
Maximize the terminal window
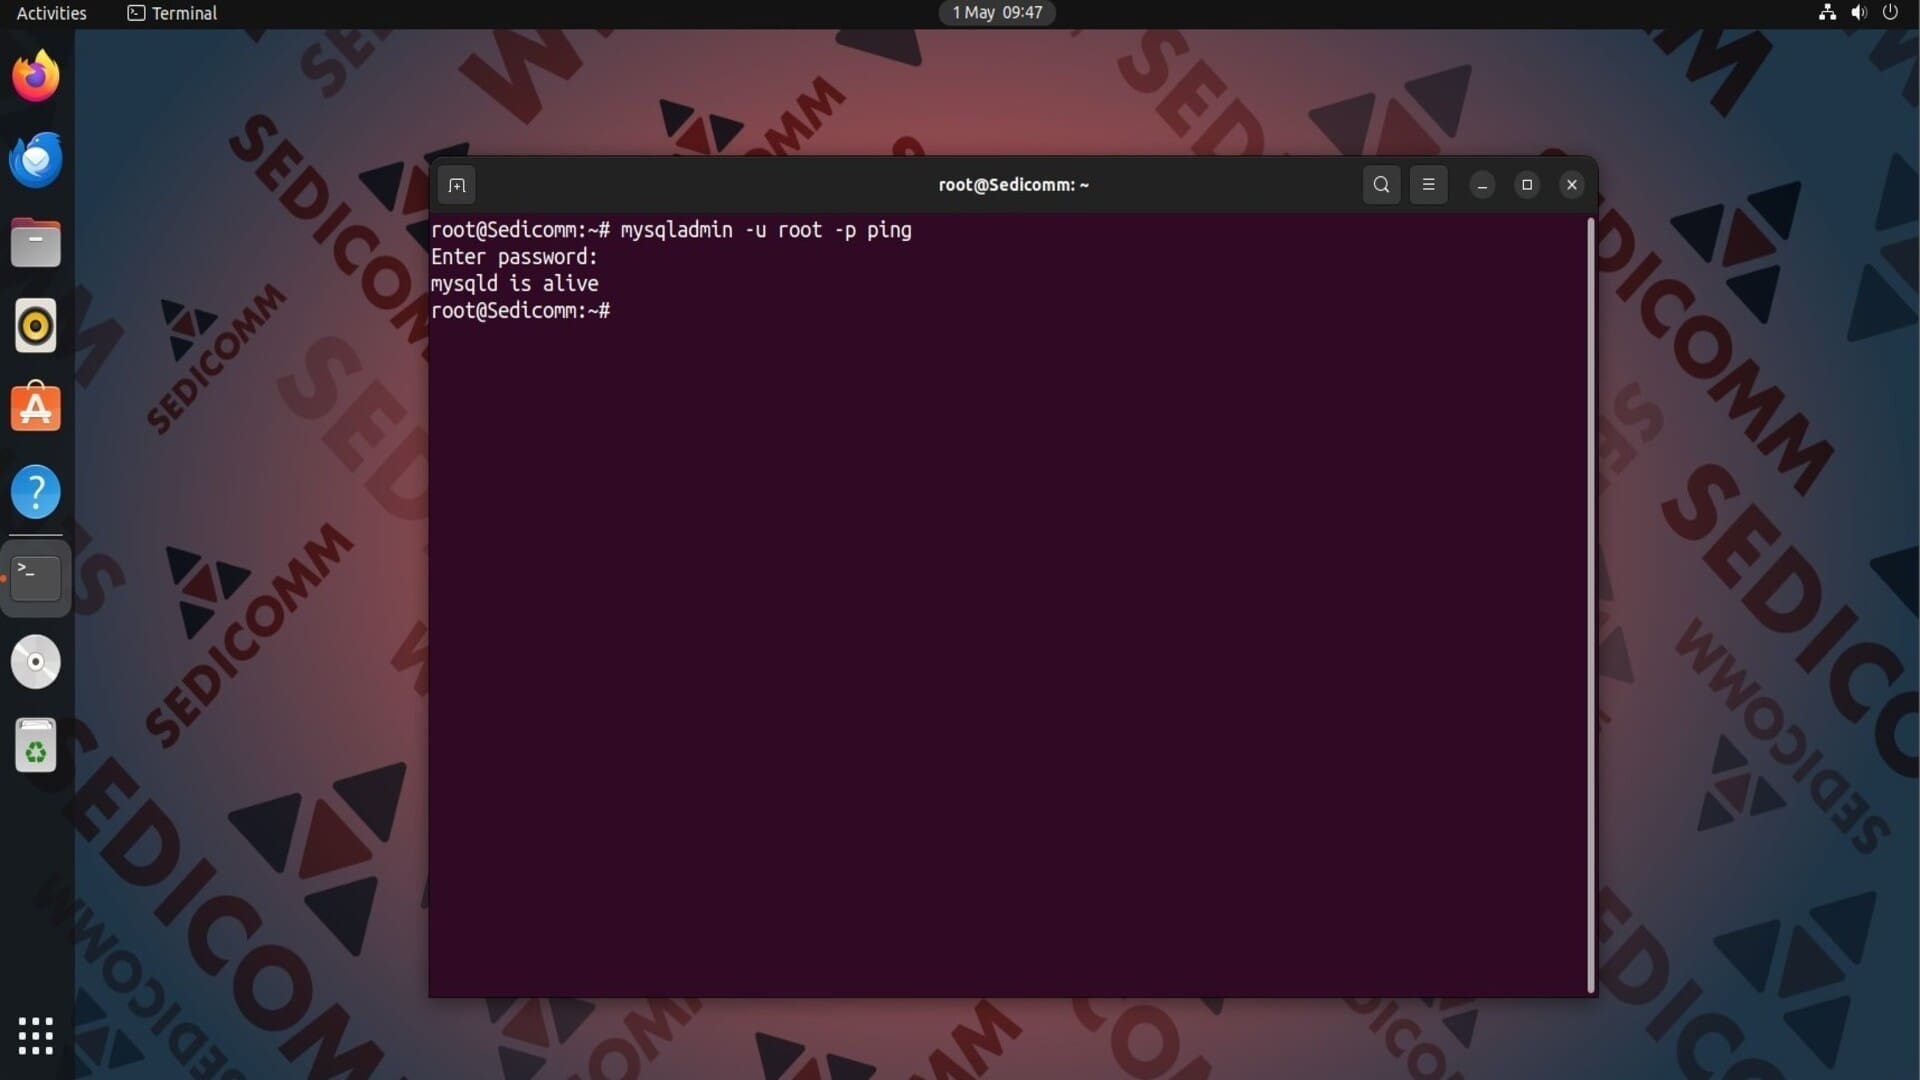[x=1526, y=185]
